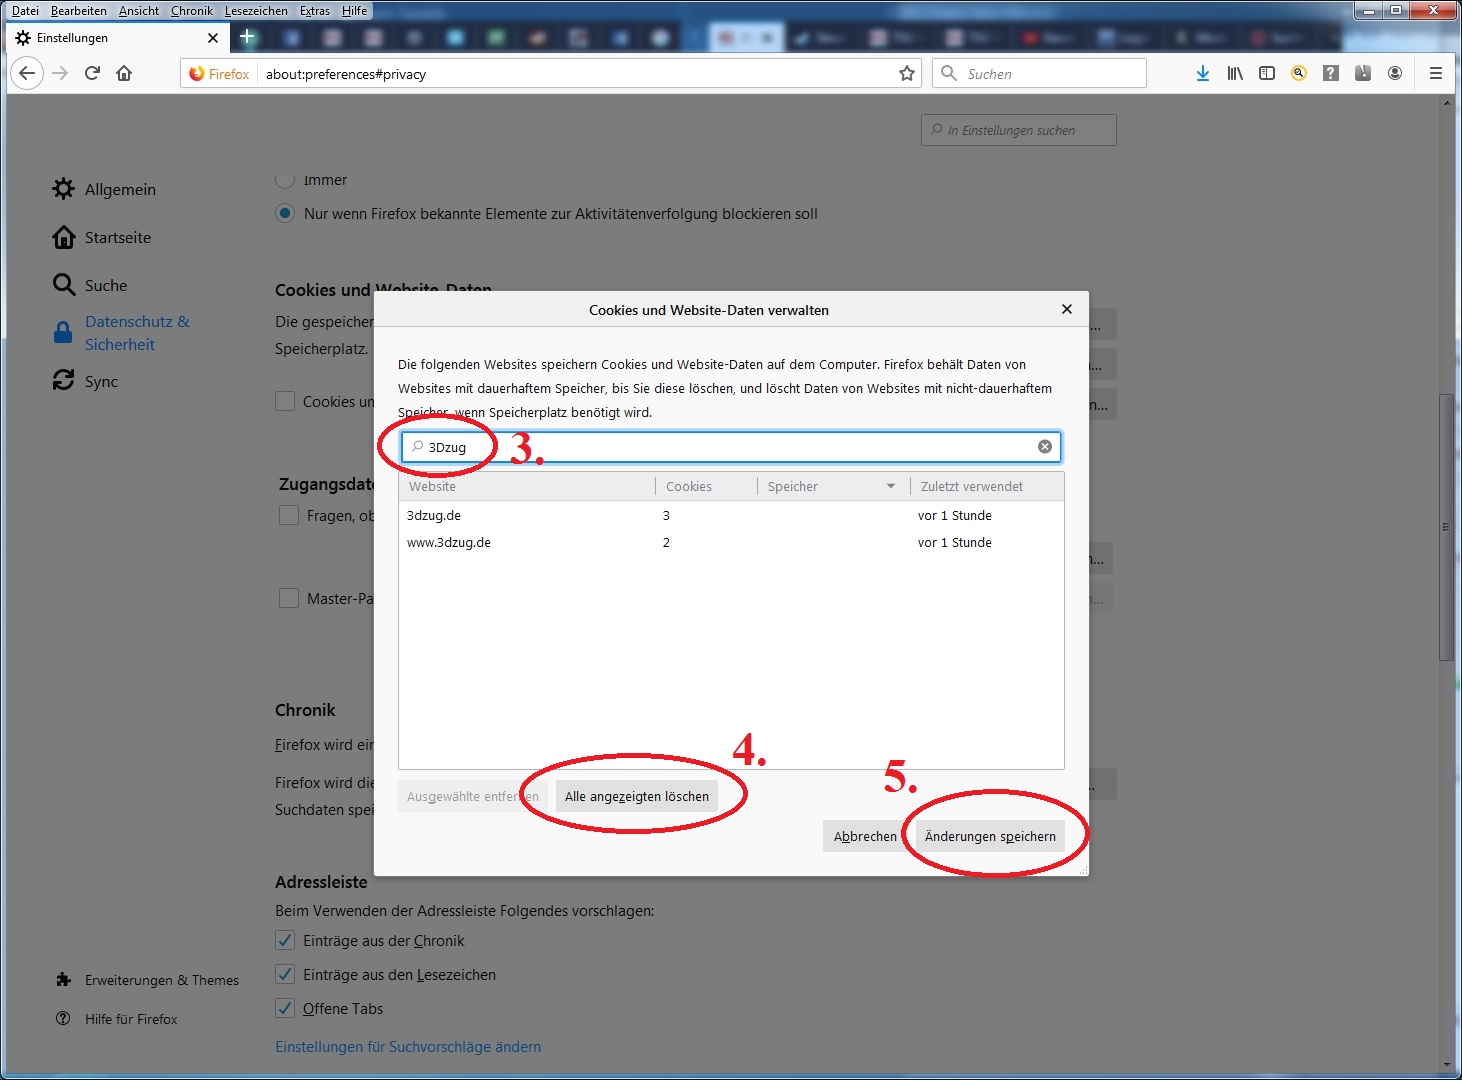
Task: Open a new tab with plus icon
Action: pos(247,37)
